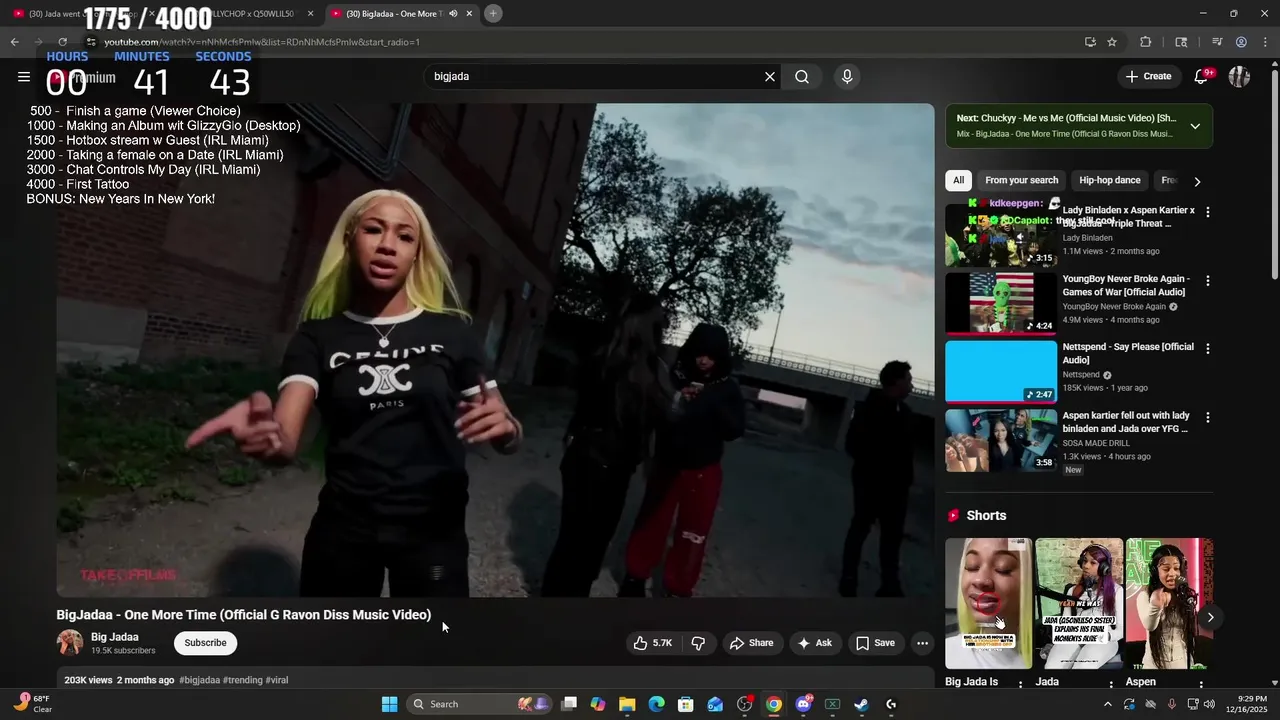This screenshot has width=1280, height=720.
Task: Click the magnifier search button
Action: [x=802, y=77]
